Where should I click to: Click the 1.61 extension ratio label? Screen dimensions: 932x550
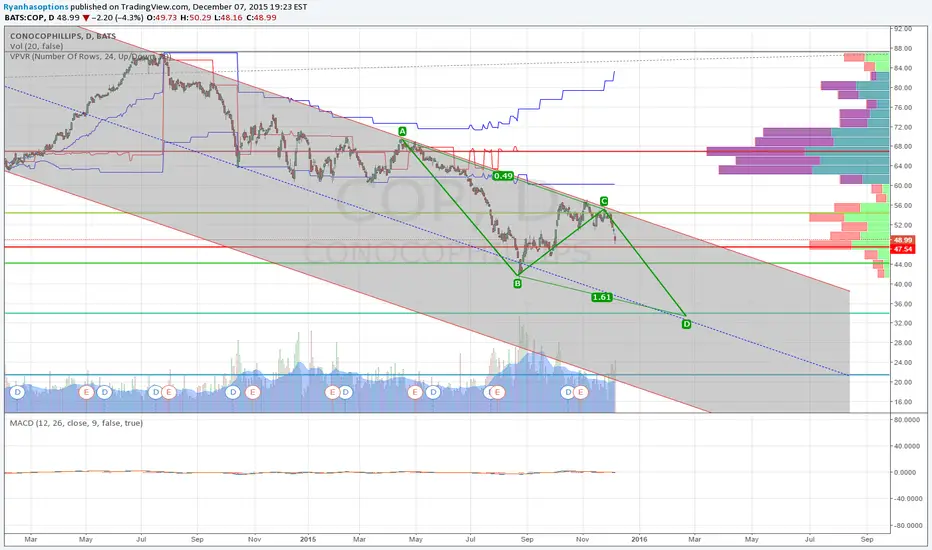(602, 297)
